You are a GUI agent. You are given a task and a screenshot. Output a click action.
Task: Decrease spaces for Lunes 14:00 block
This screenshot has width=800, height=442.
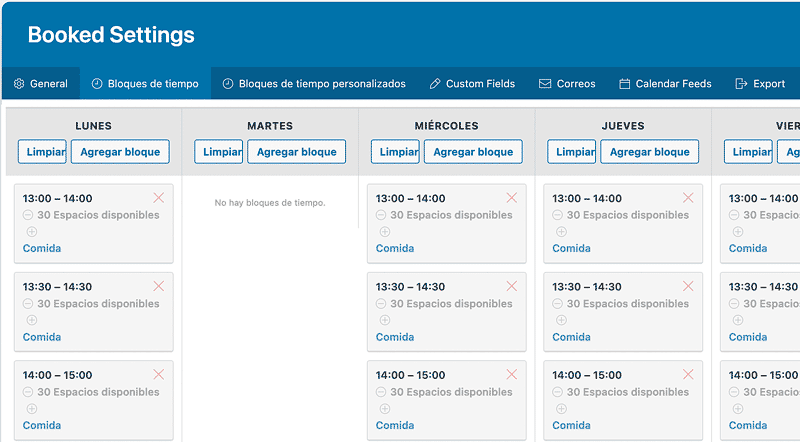(28, 392)
